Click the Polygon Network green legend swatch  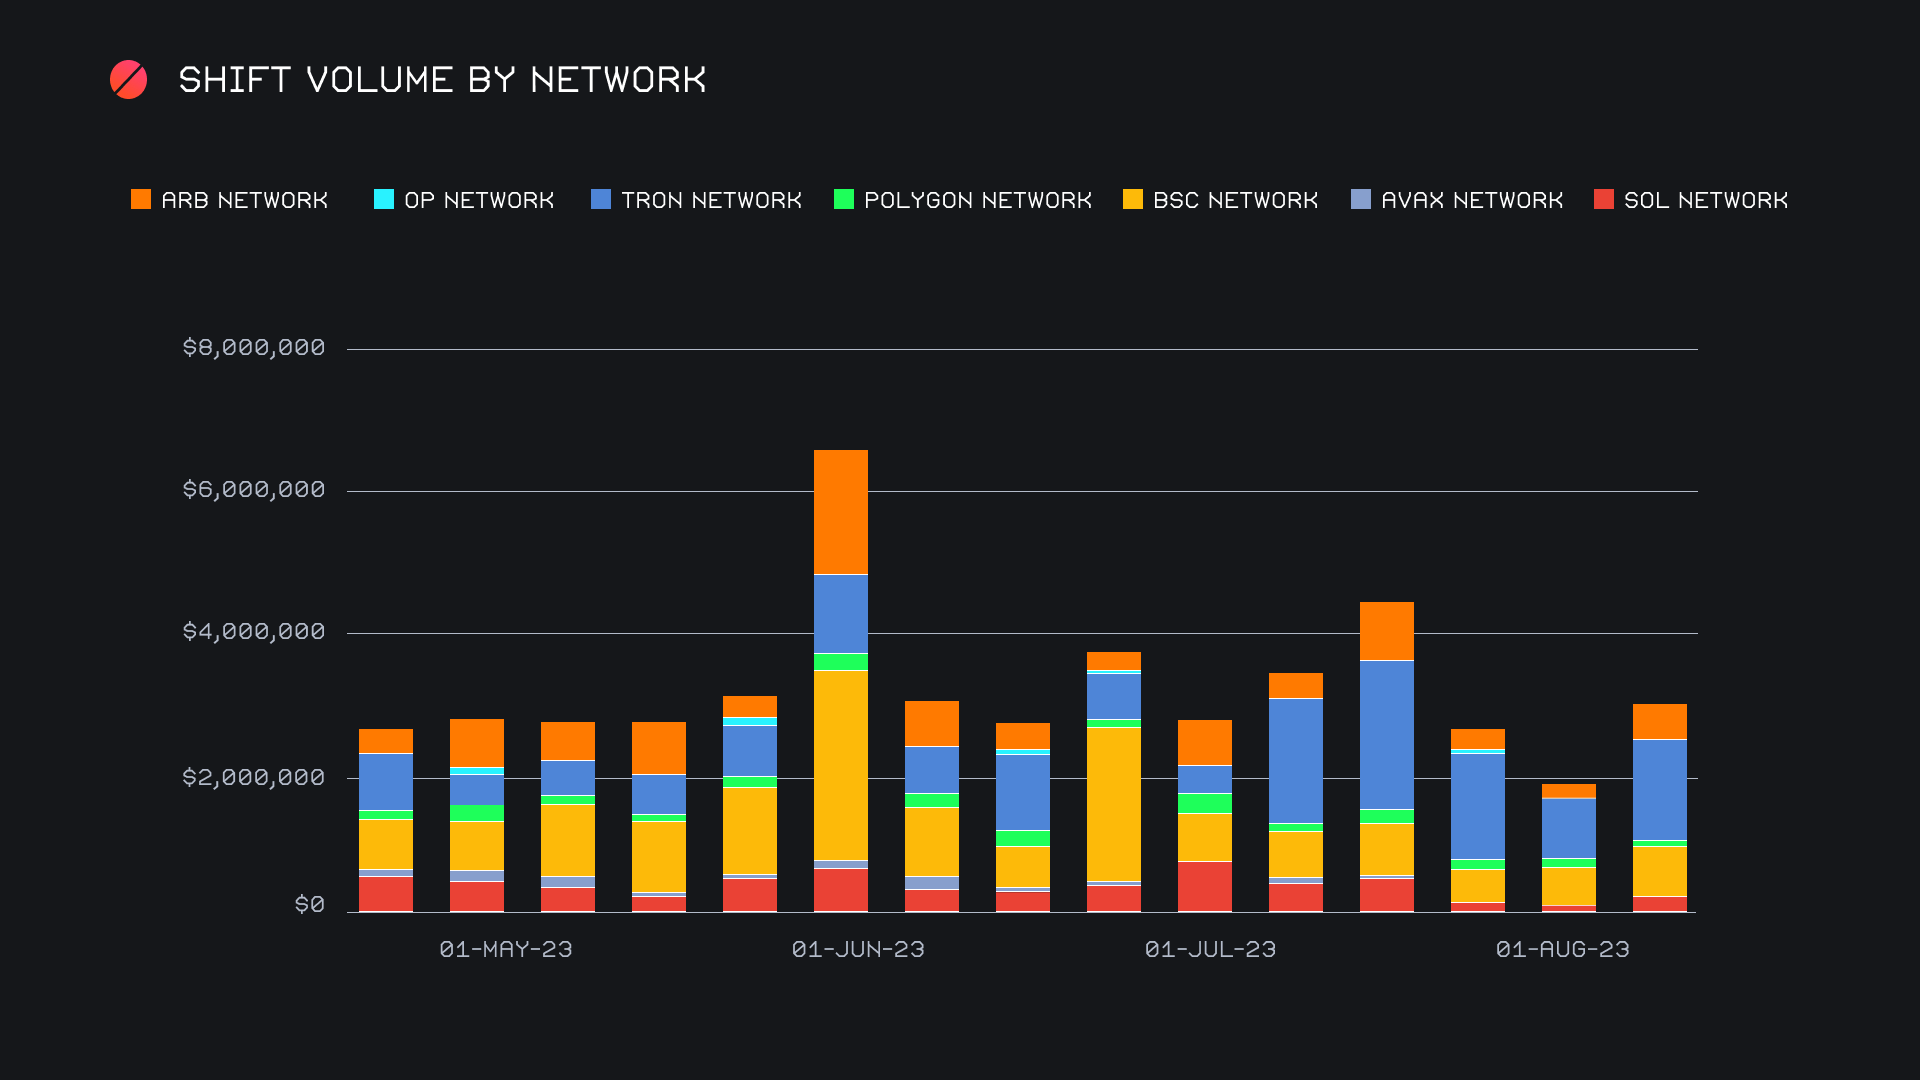click(844, 200)
